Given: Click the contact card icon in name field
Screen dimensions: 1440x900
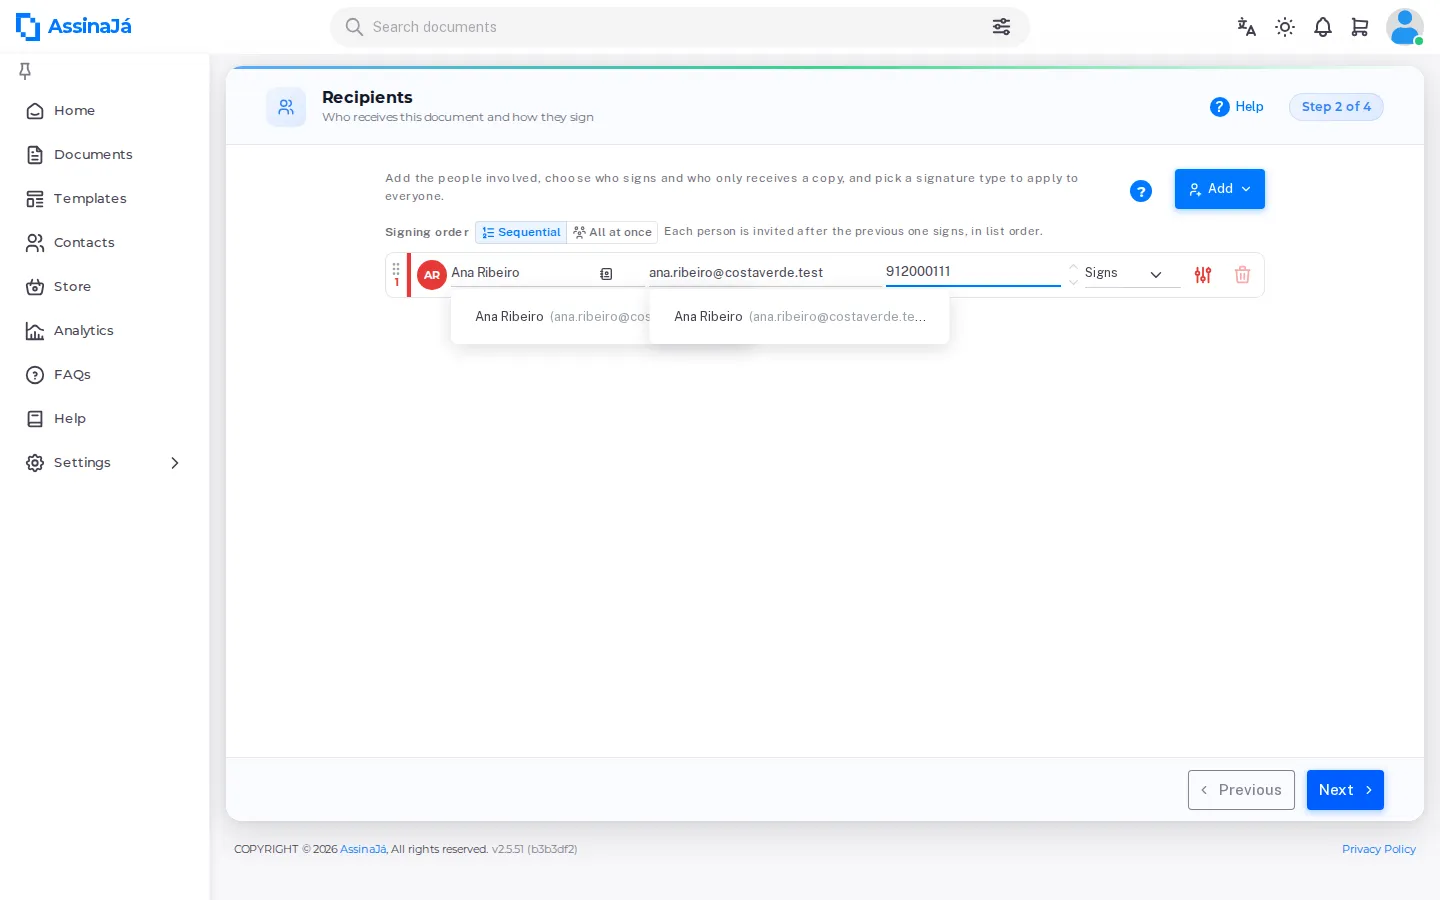Looking at the screenshot, I should tap(606, 274).
